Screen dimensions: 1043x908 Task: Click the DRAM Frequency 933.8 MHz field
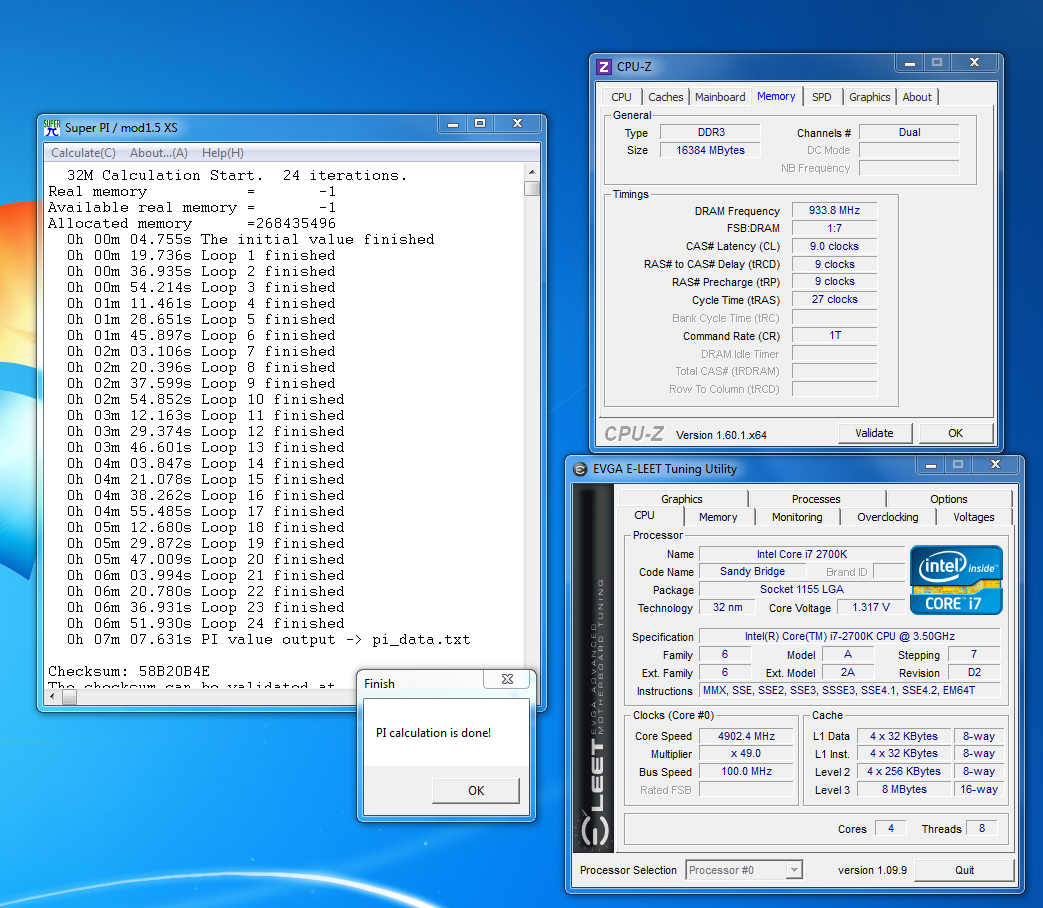click(x=834, y=210)
